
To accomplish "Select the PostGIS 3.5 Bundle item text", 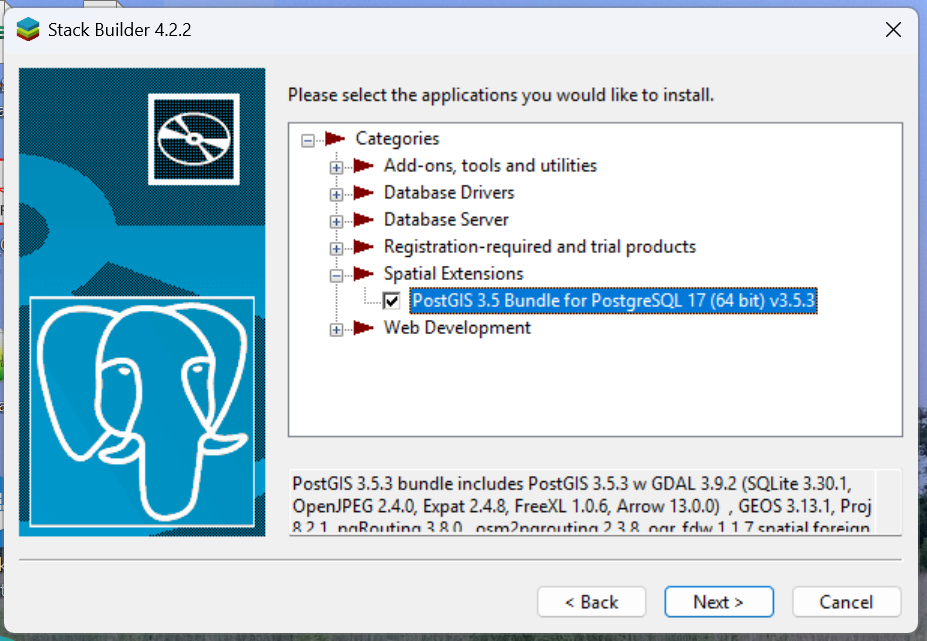I will 614,301.
